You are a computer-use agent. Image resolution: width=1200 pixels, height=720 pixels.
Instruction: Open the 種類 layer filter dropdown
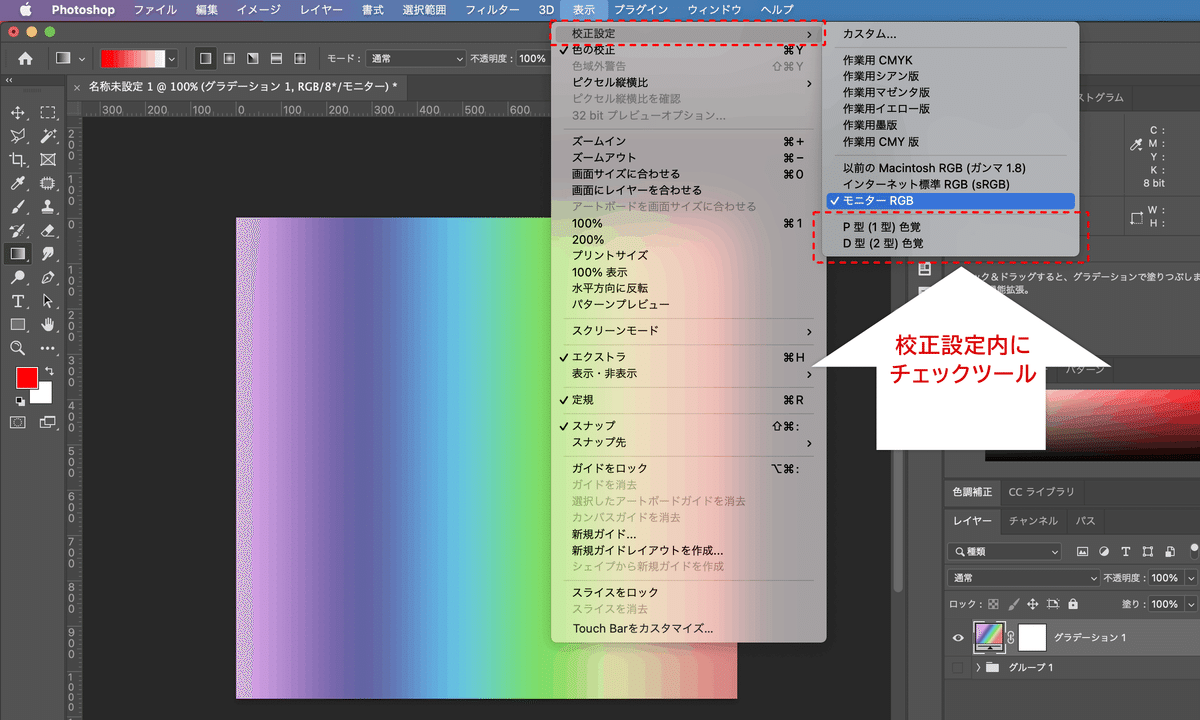tap(1006, 551)
